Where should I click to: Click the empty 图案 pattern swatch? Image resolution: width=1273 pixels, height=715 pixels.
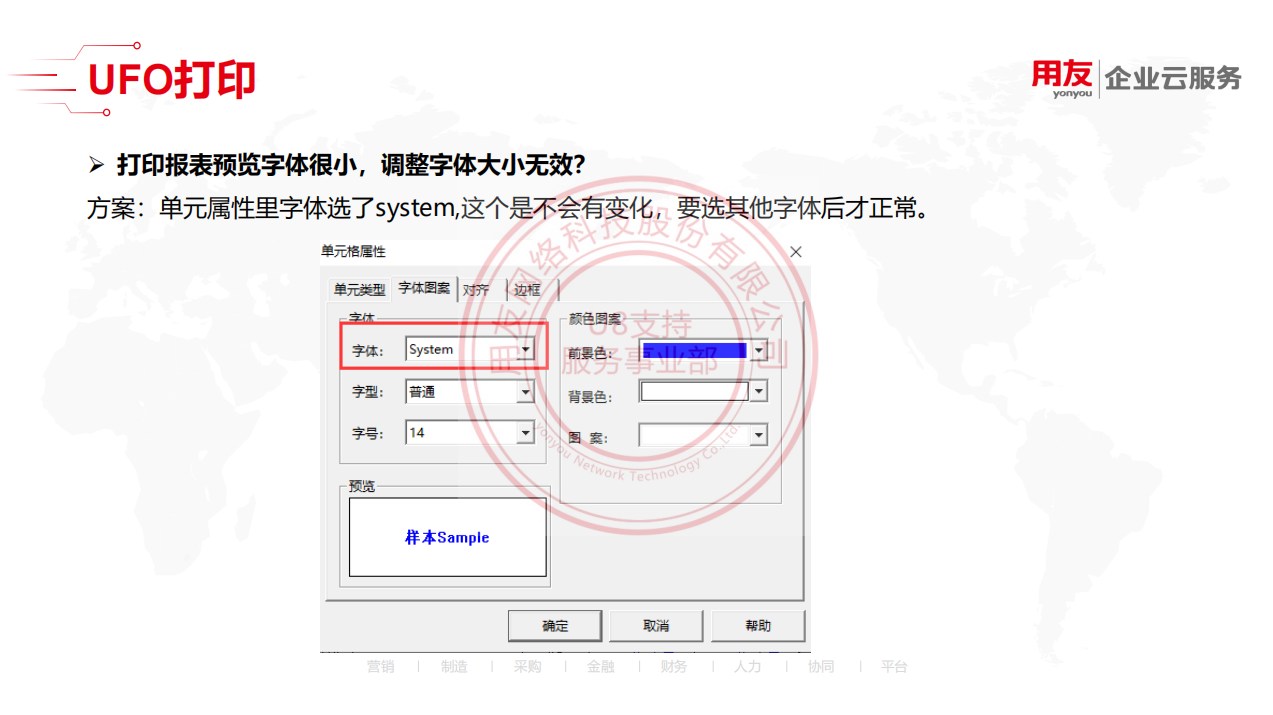pos(695,435)
